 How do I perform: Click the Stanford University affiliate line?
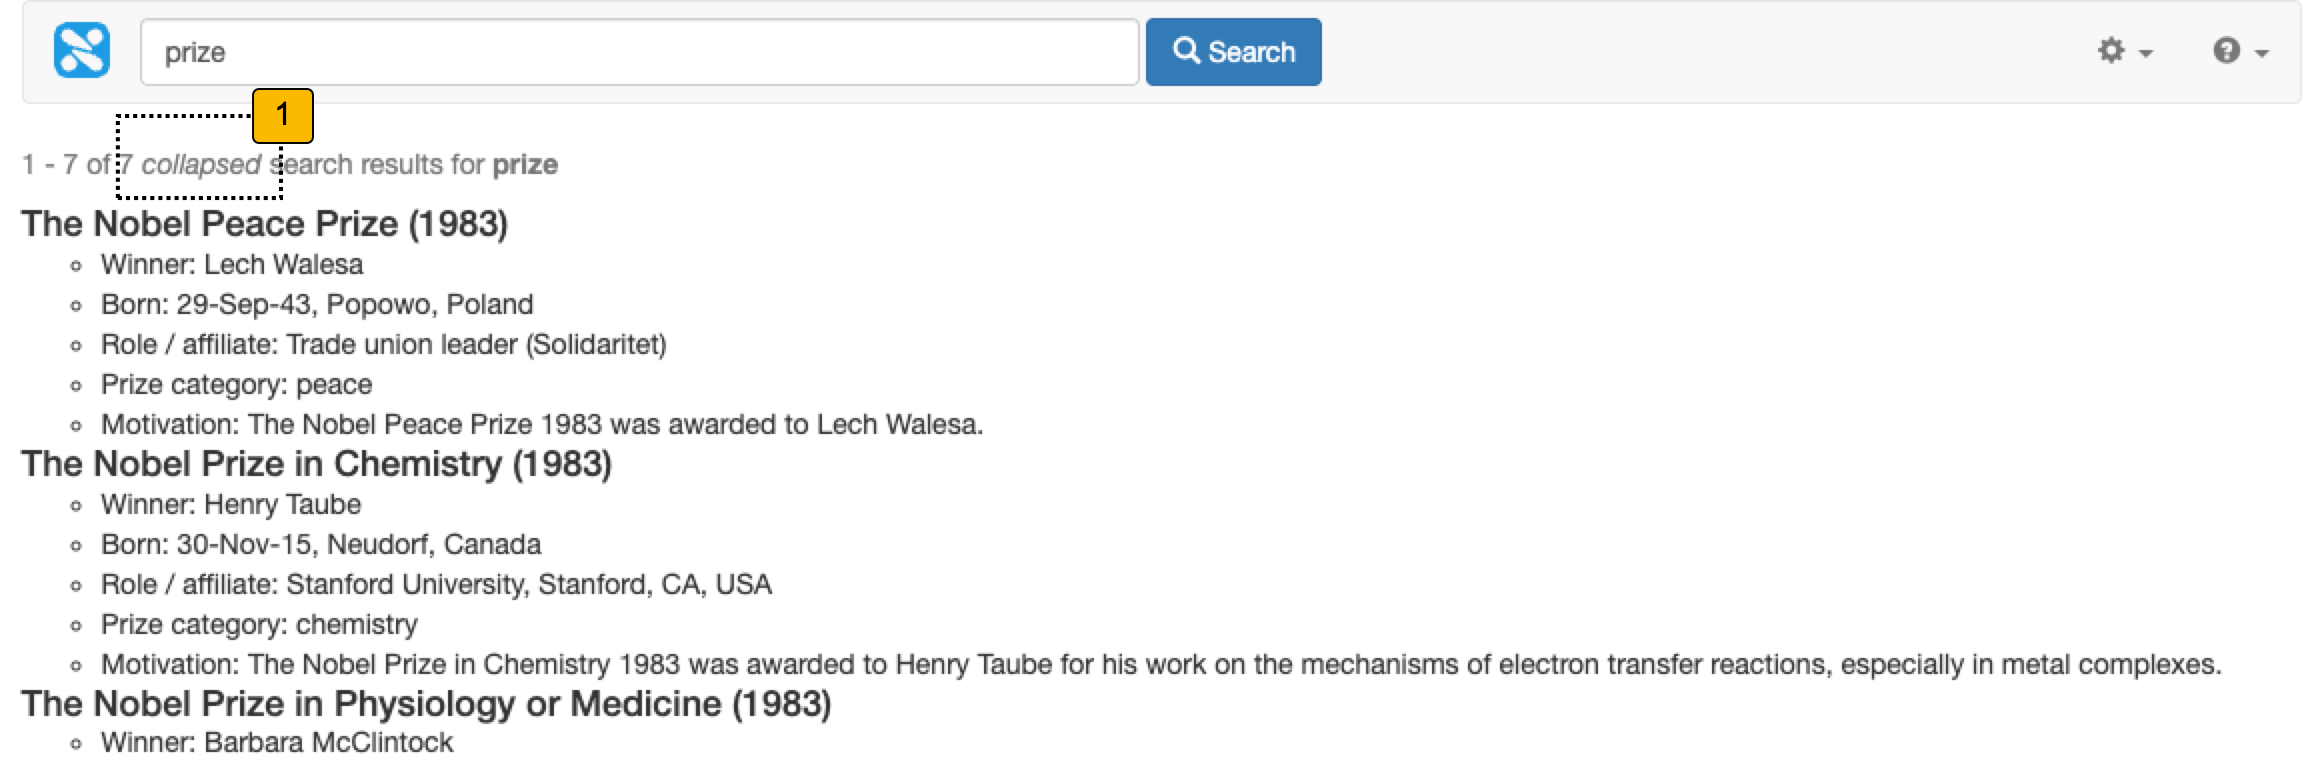[x=436, y=585]
